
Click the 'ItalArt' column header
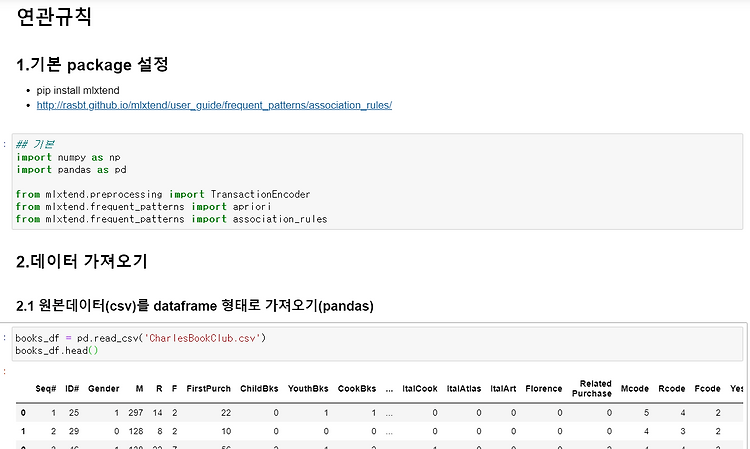click(503, 389)
